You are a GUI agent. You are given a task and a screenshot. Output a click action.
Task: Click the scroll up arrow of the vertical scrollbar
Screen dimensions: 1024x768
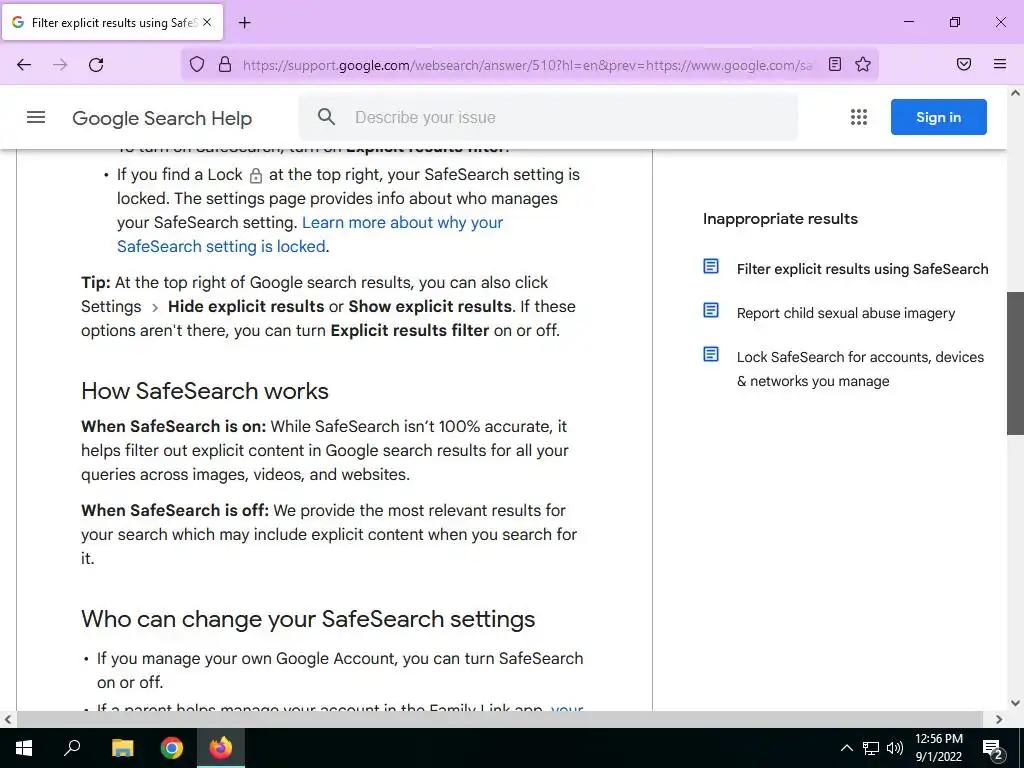click(x=1015, y=93)
